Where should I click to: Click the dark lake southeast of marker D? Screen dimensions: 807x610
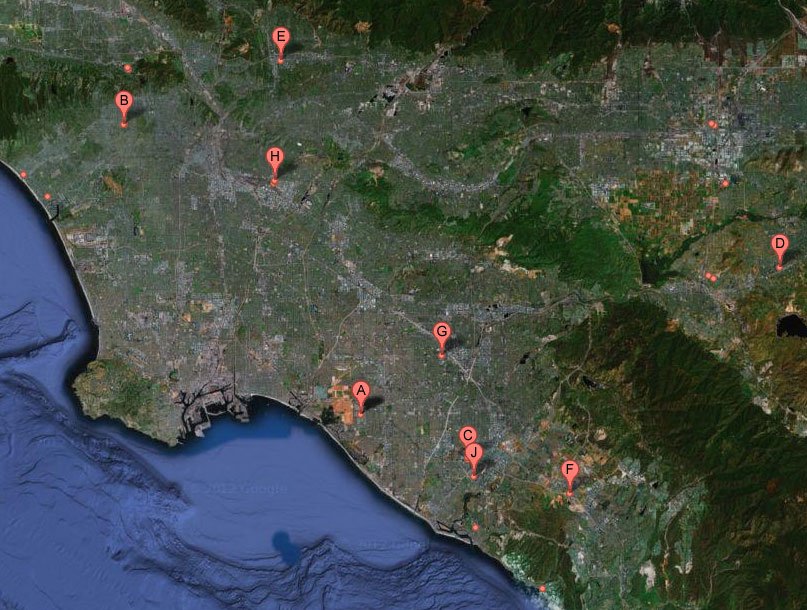791,326
